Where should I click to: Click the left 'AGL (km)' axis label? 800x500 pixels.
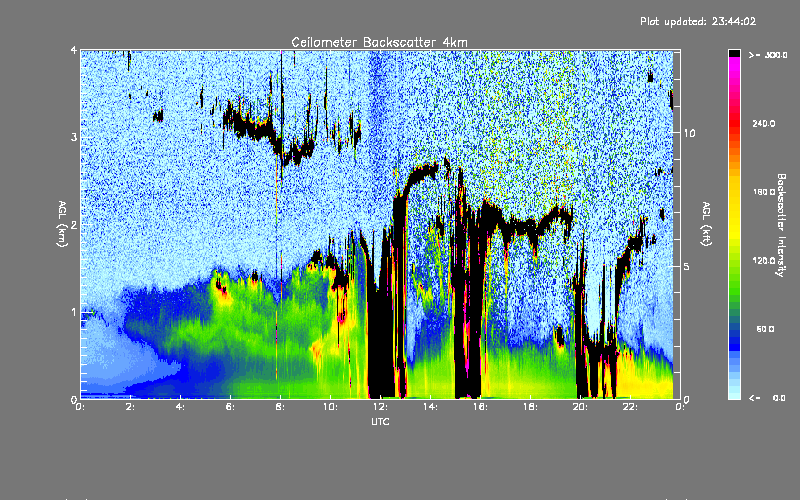point(62,224)
